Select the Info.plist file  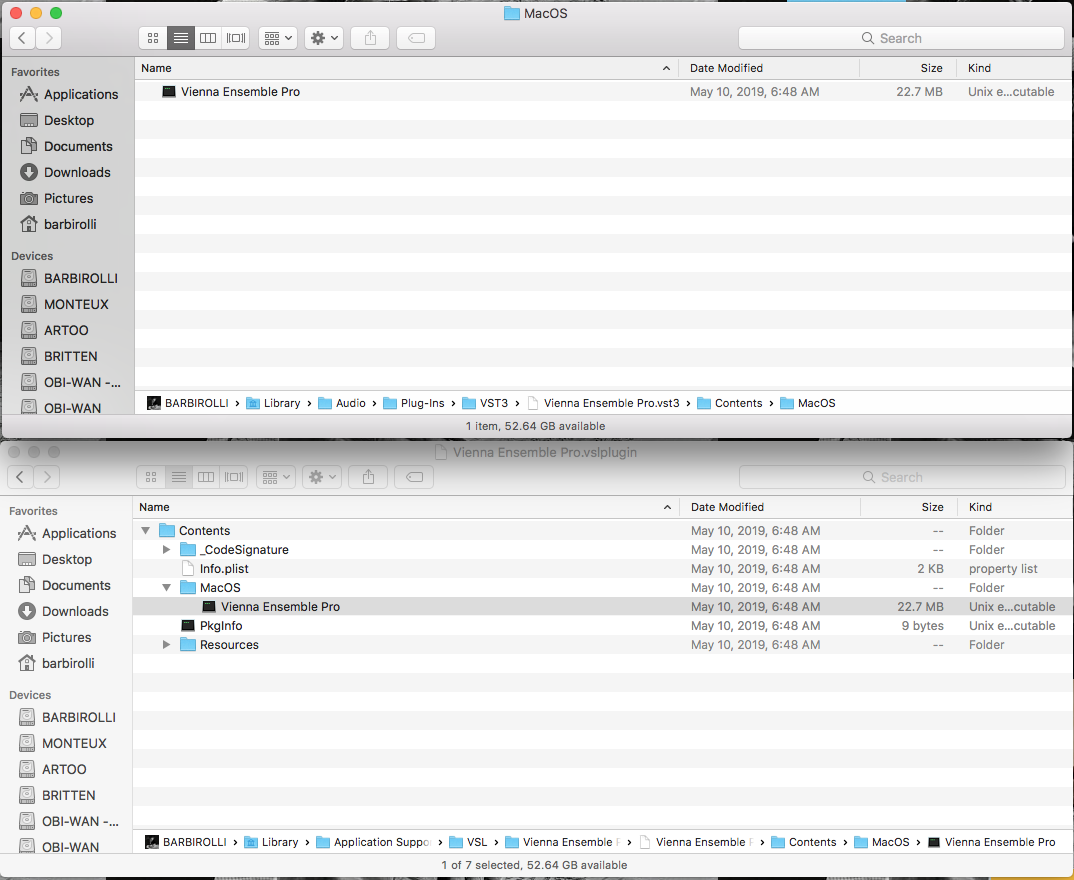click(603, 569)
